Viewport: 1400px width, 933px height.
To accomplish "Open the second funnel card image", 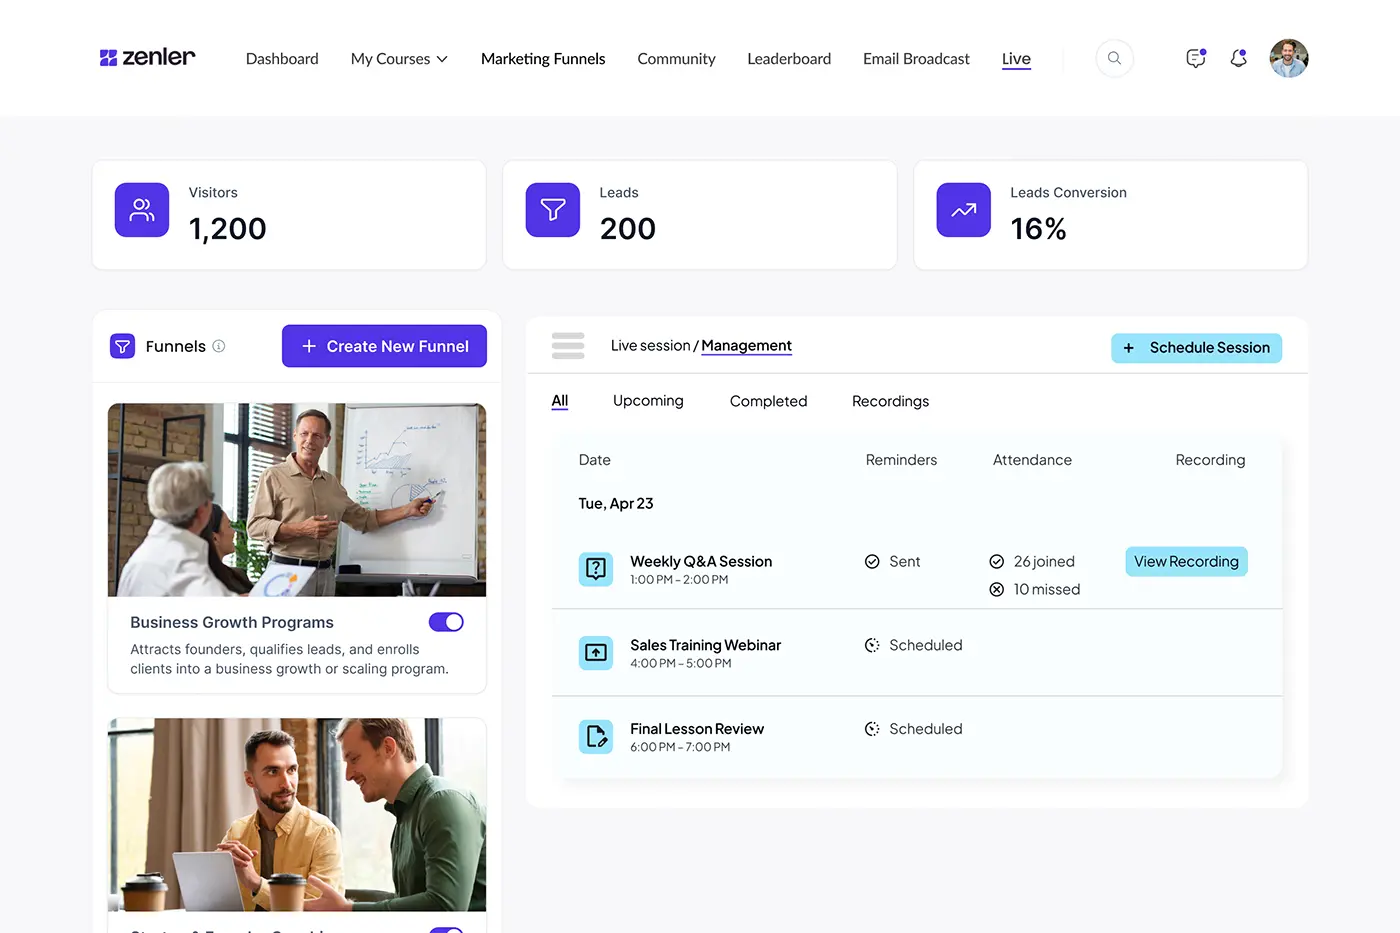I will coord(297,815).
